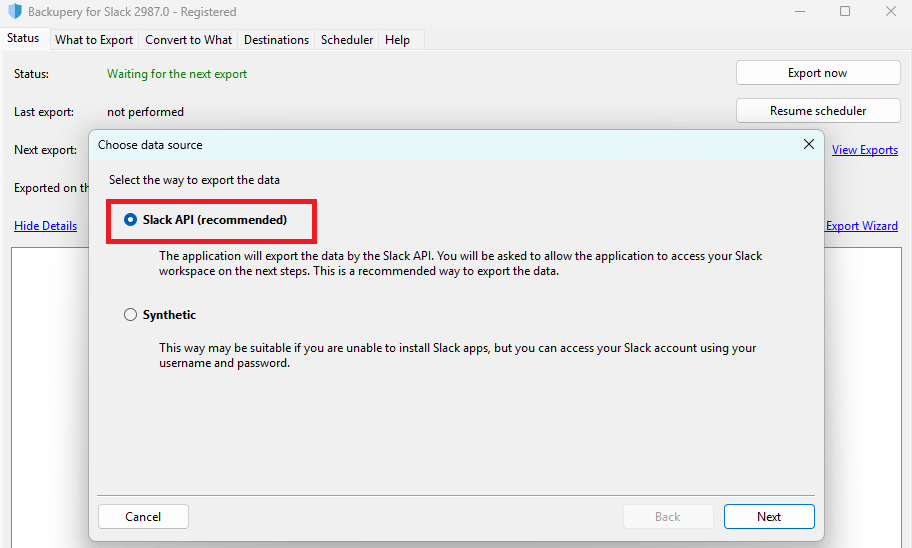Click the Hide Details link
912x548 pixels.
click(45, 226)
